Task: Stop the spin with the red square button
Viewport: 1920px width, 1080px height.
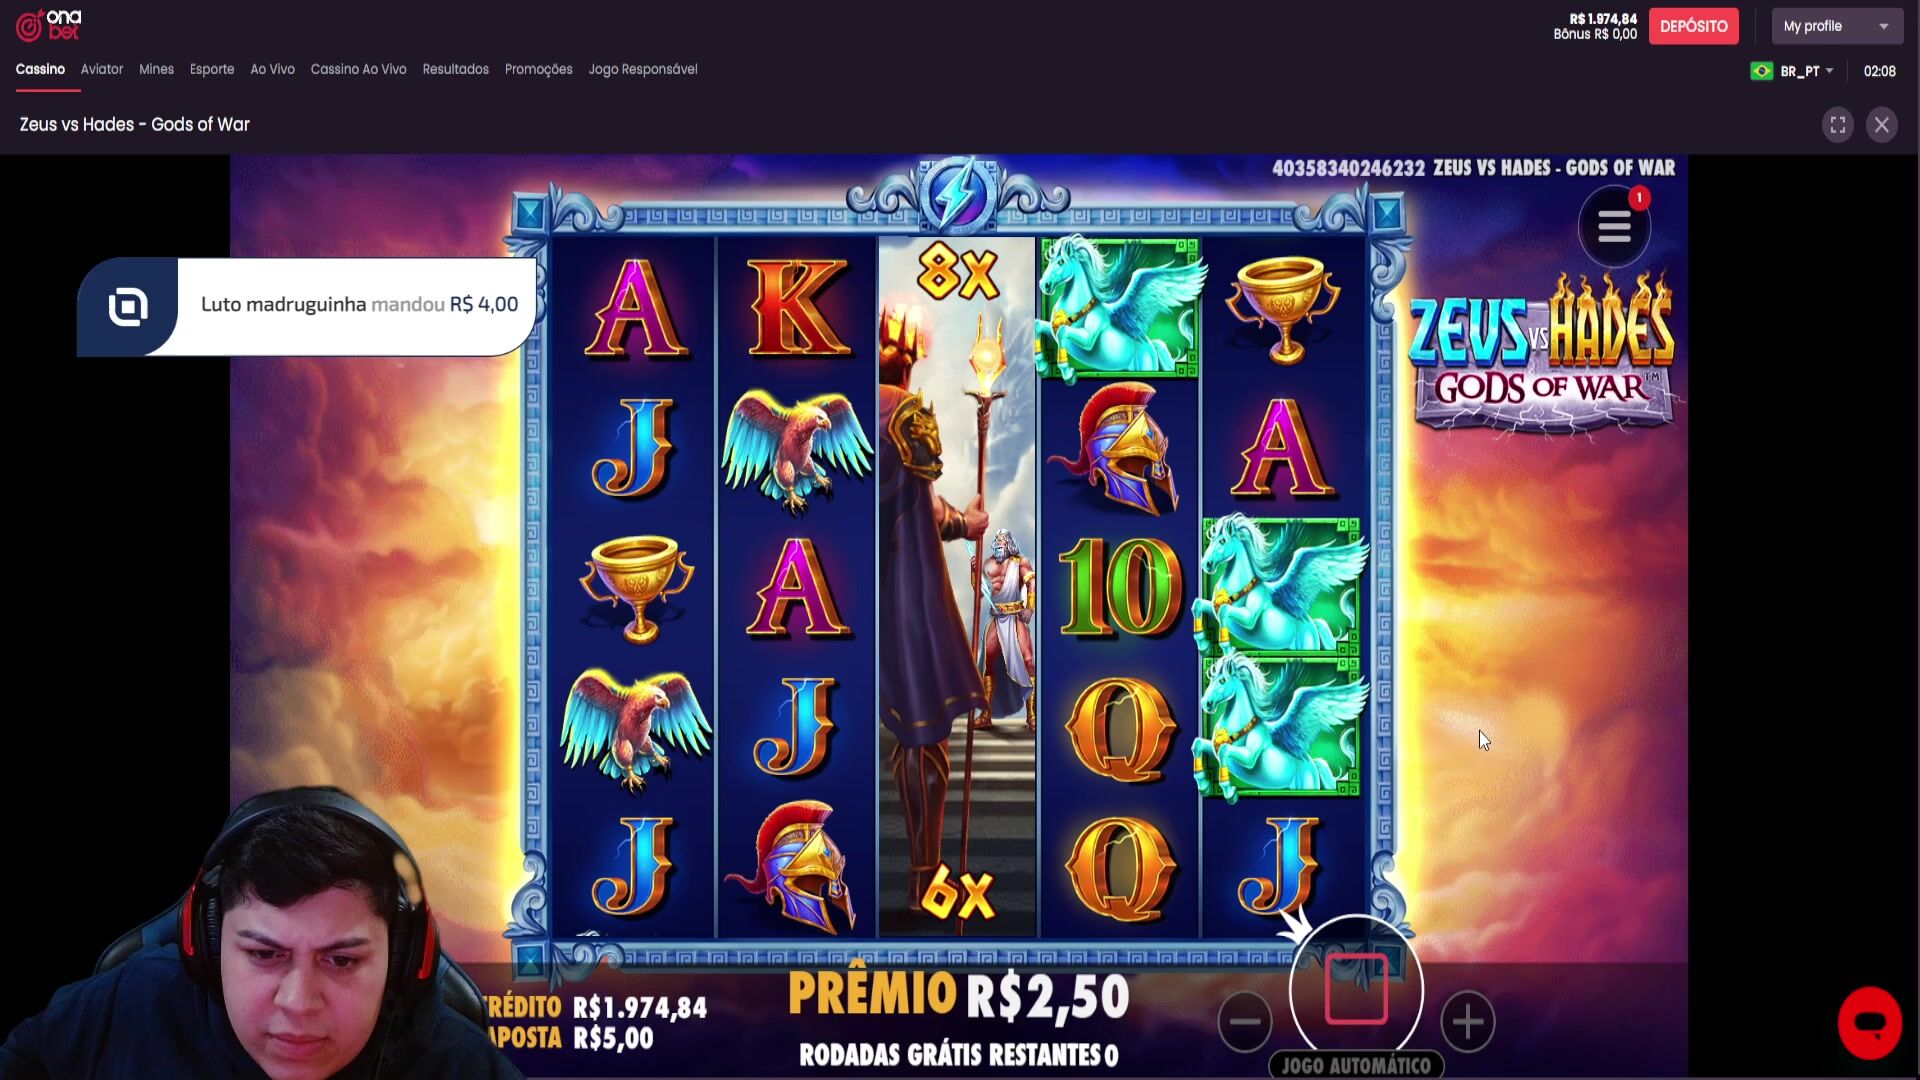Action: 1356,989
